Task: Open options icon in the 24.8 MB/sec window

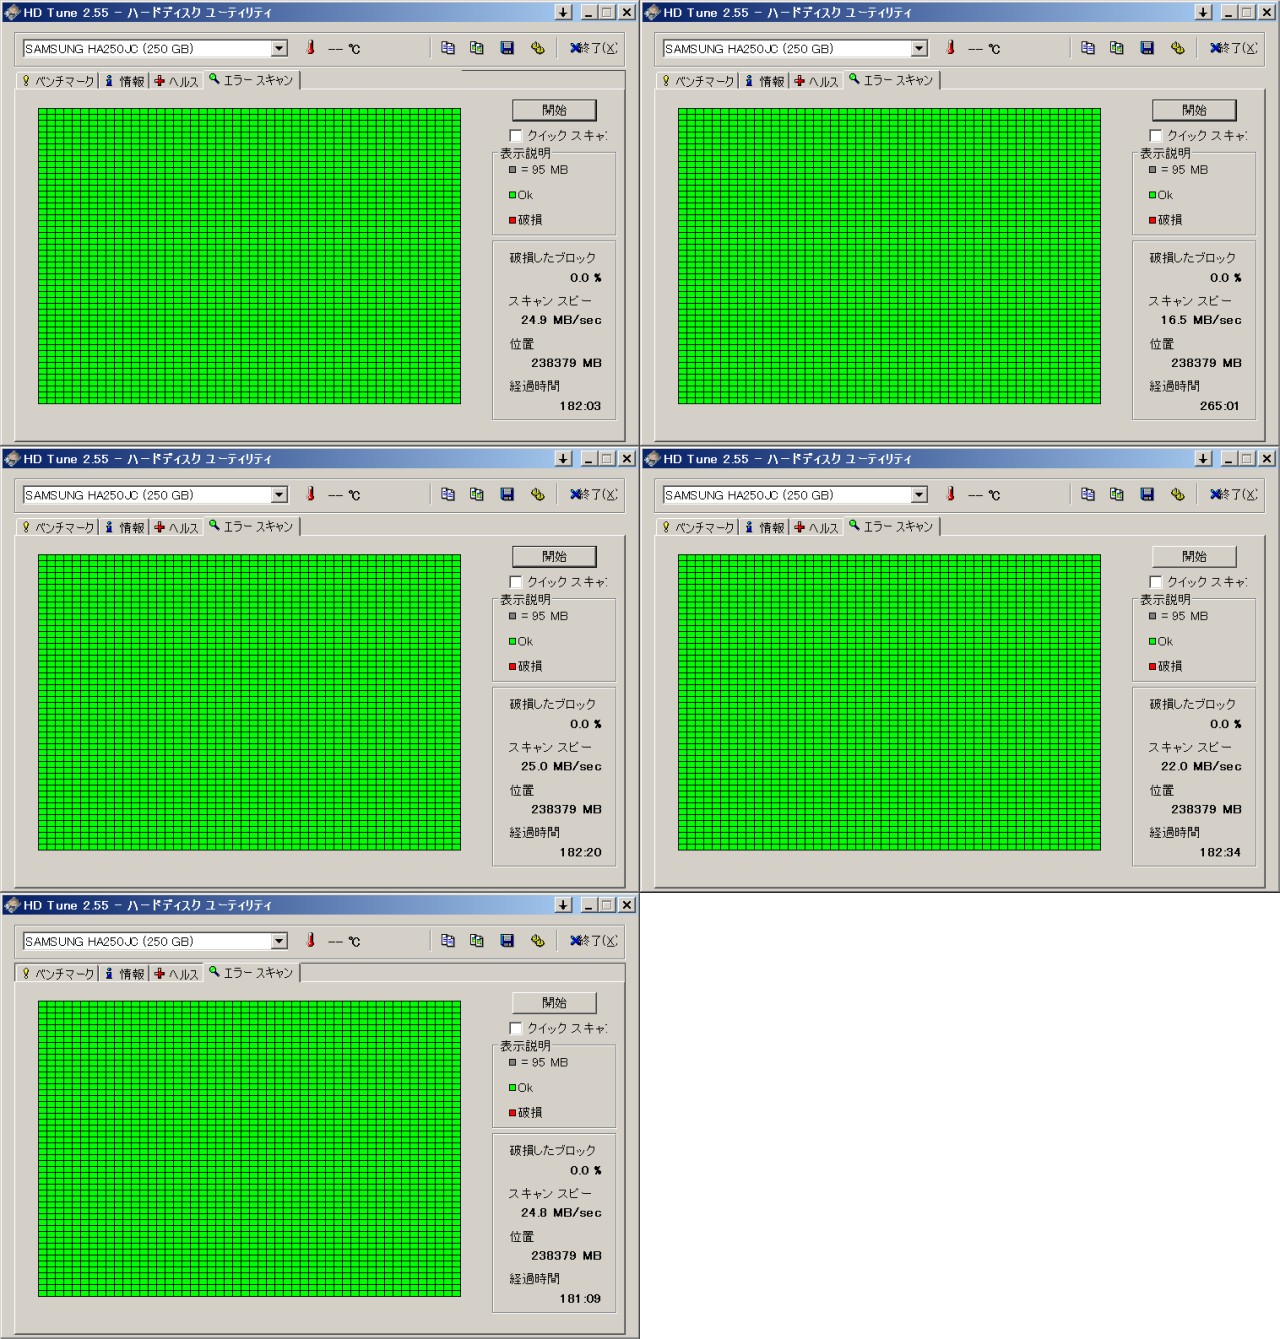Action: (x=537, y=940)
